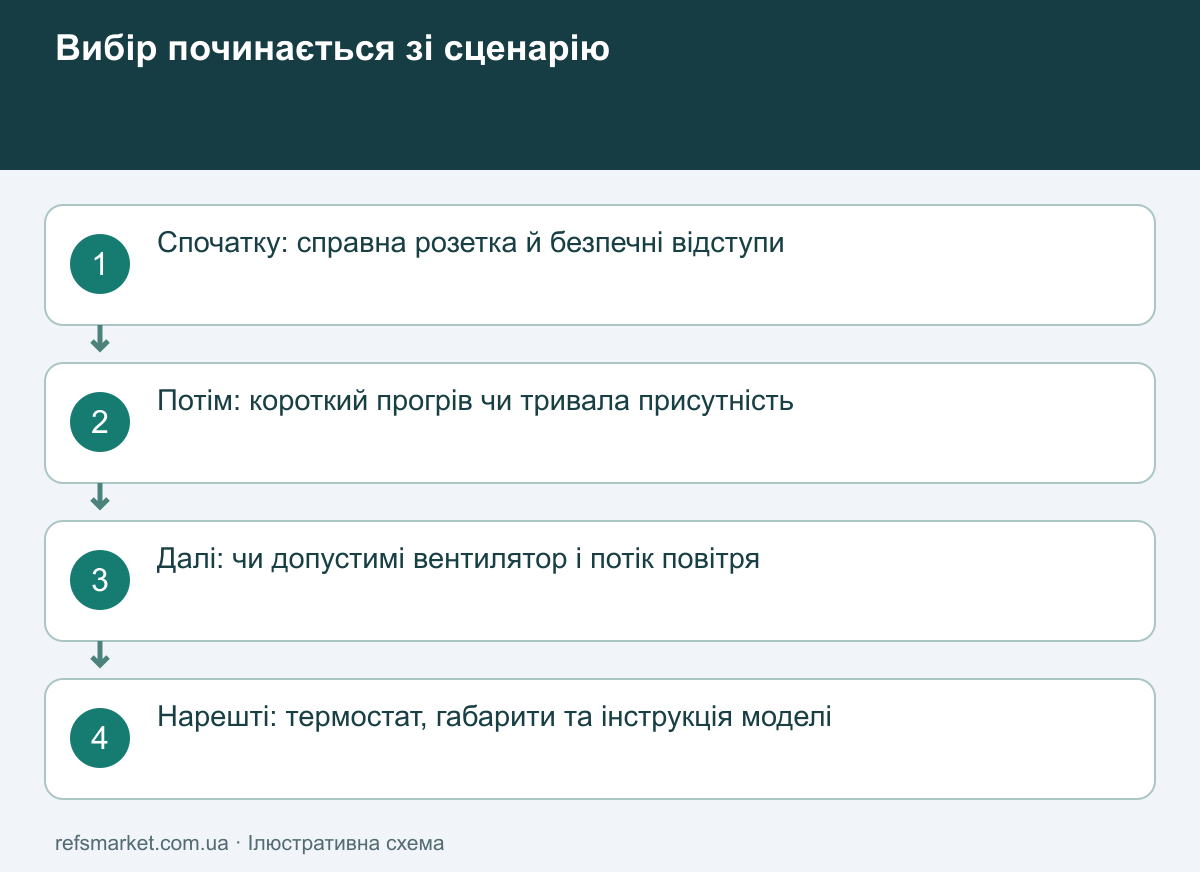
Task: Click the number 4 step circle
Action: tap(100, 739)
